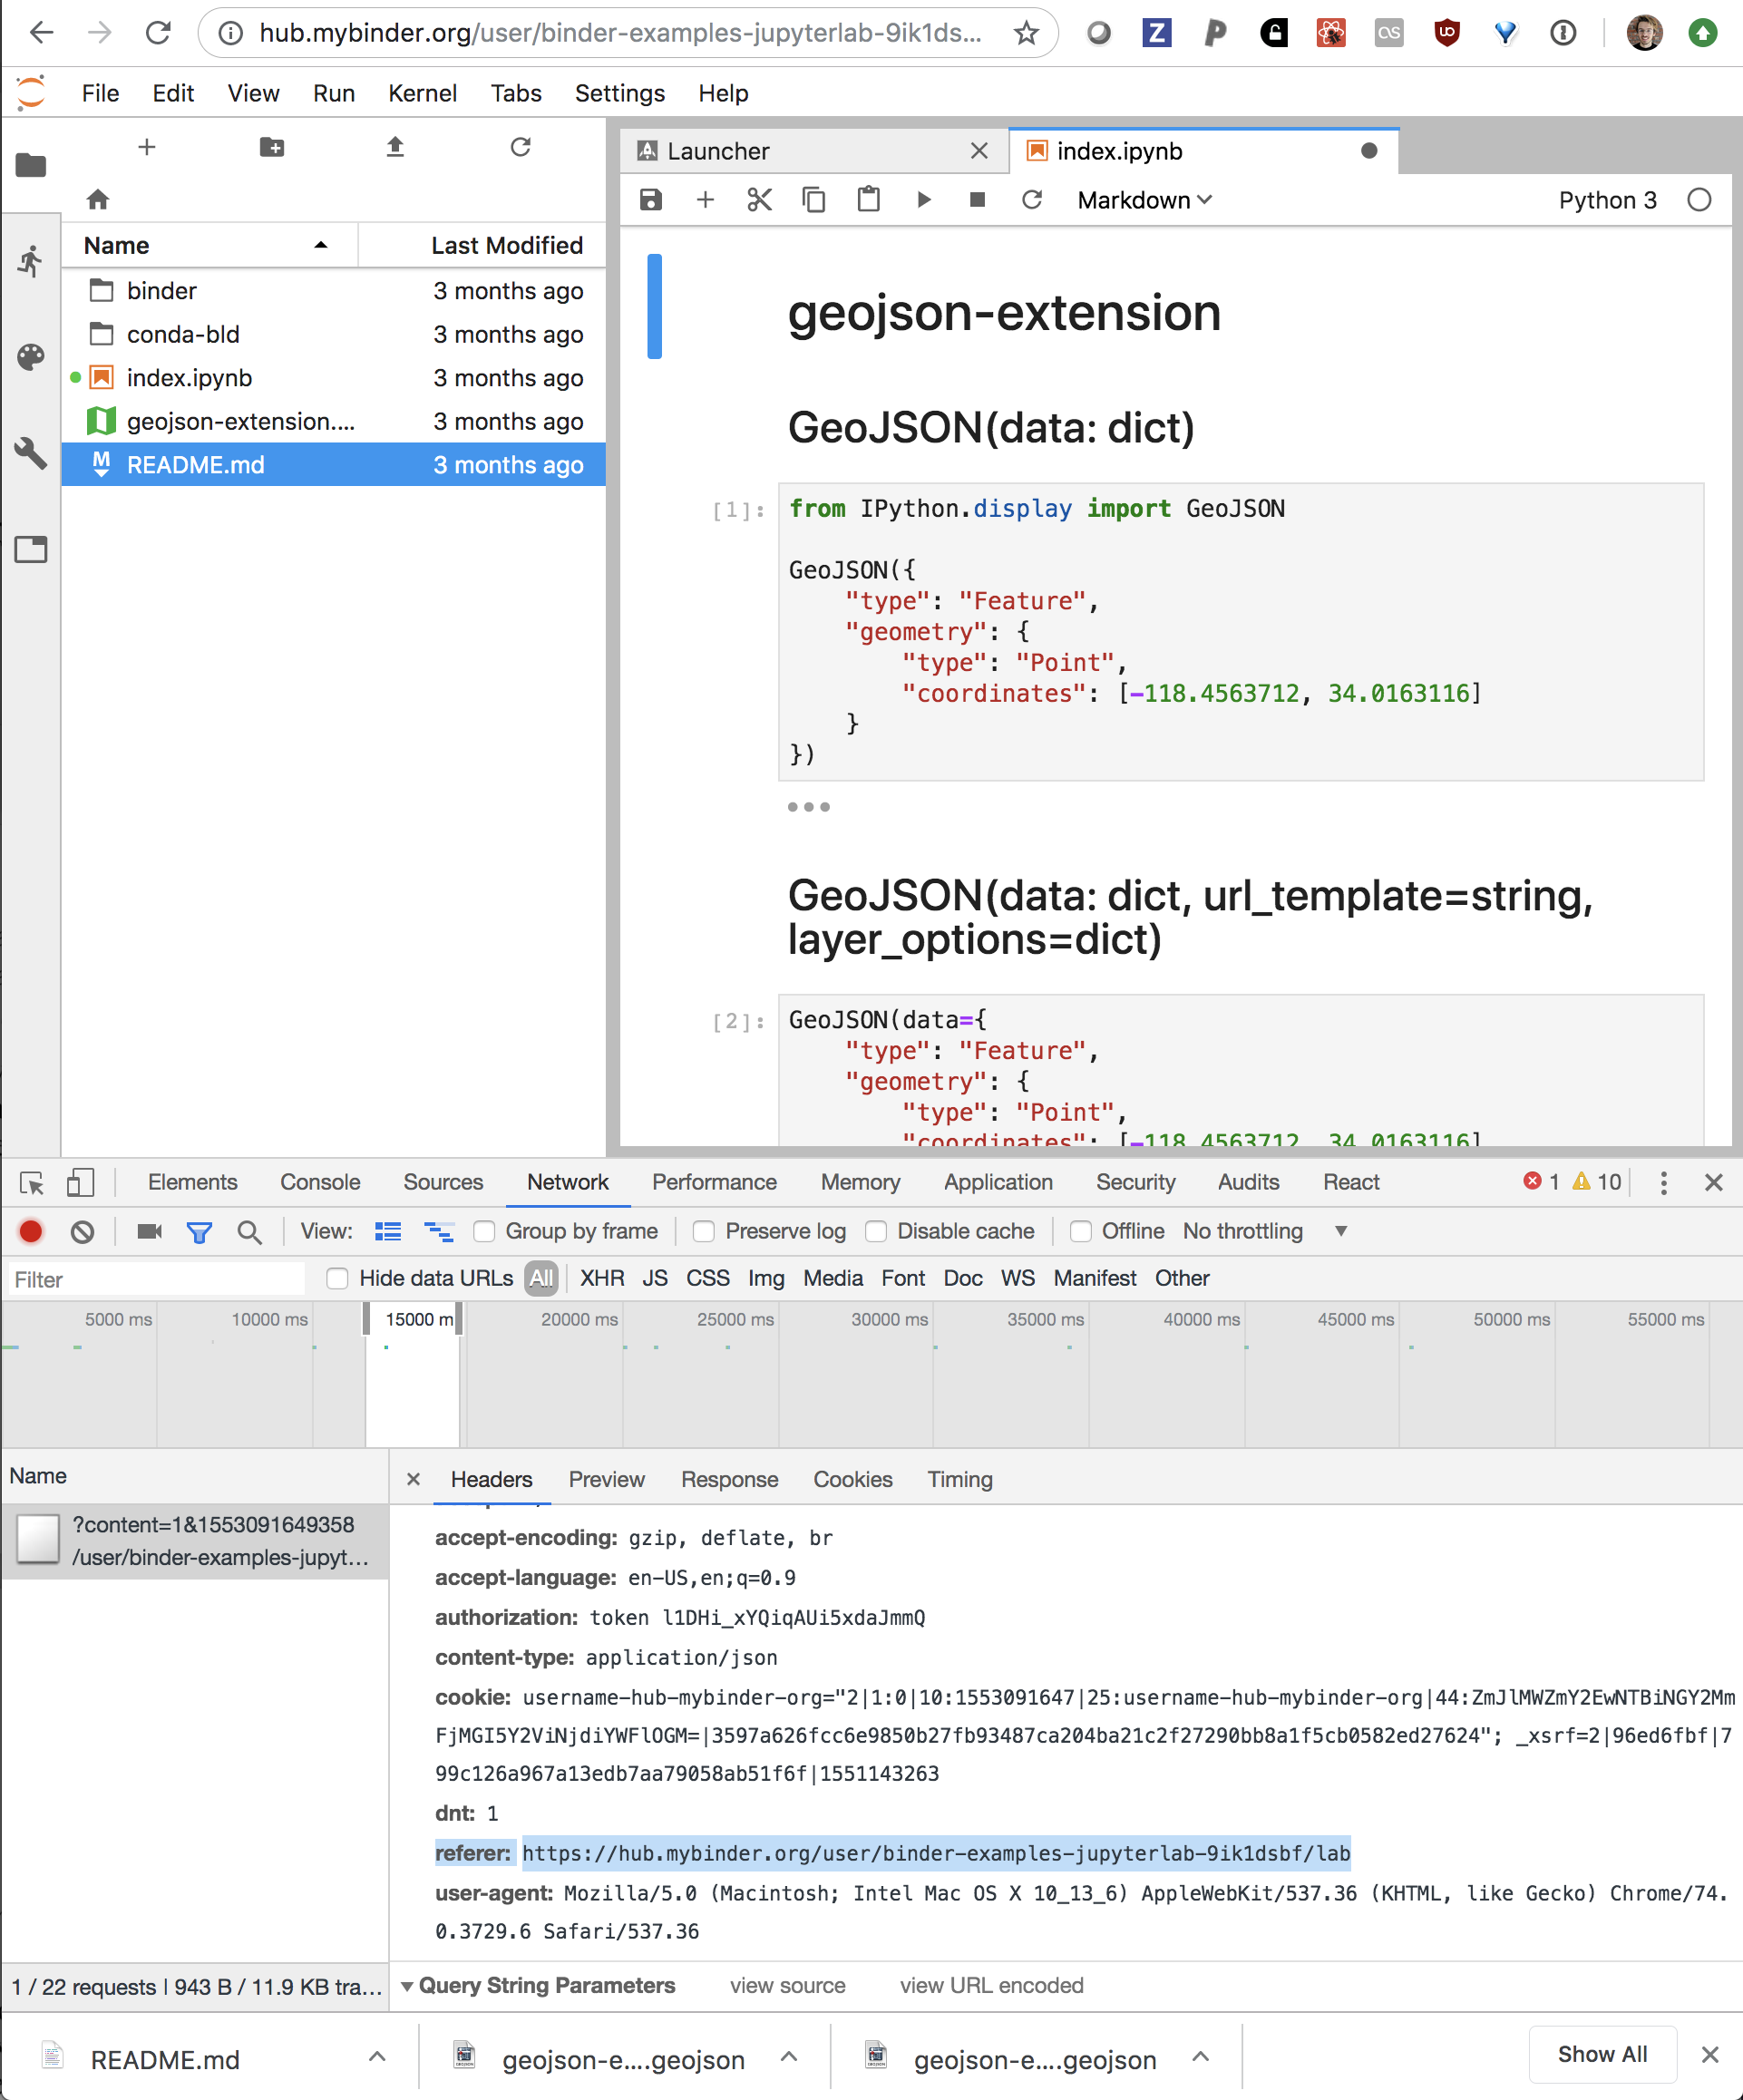Clear the network log in DevTools
The width and height of the screenshot is (1743, 2100).
[83, 1231]
